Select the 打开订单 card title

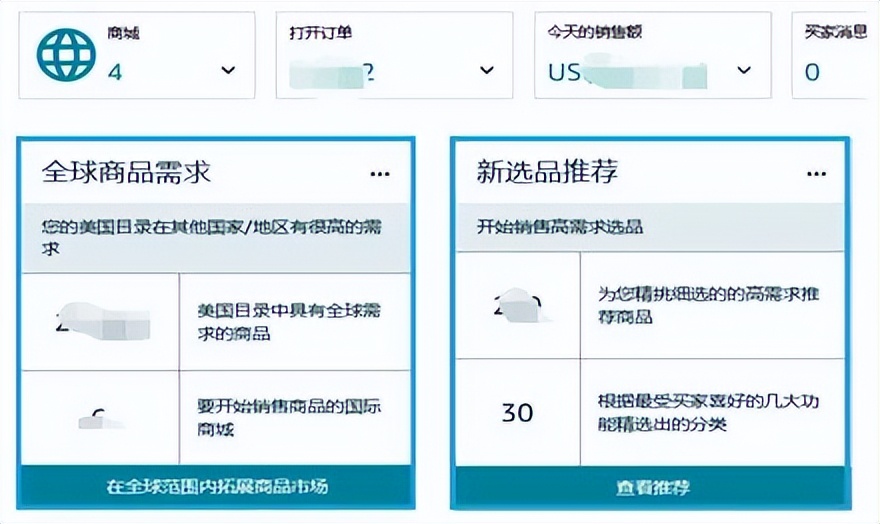coord(320,33)
